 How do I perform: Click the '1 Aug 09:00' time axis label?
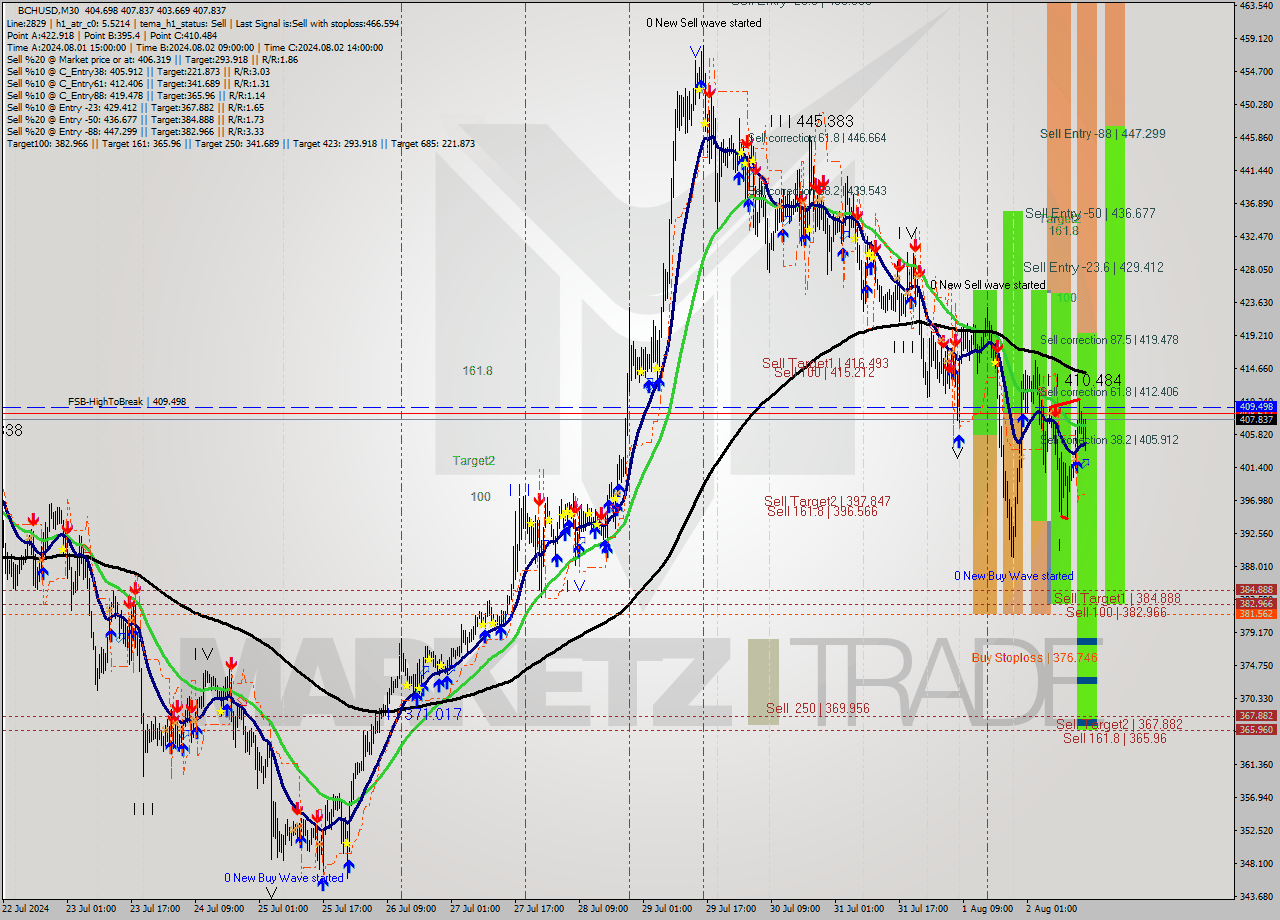click(x=988, y=909)
